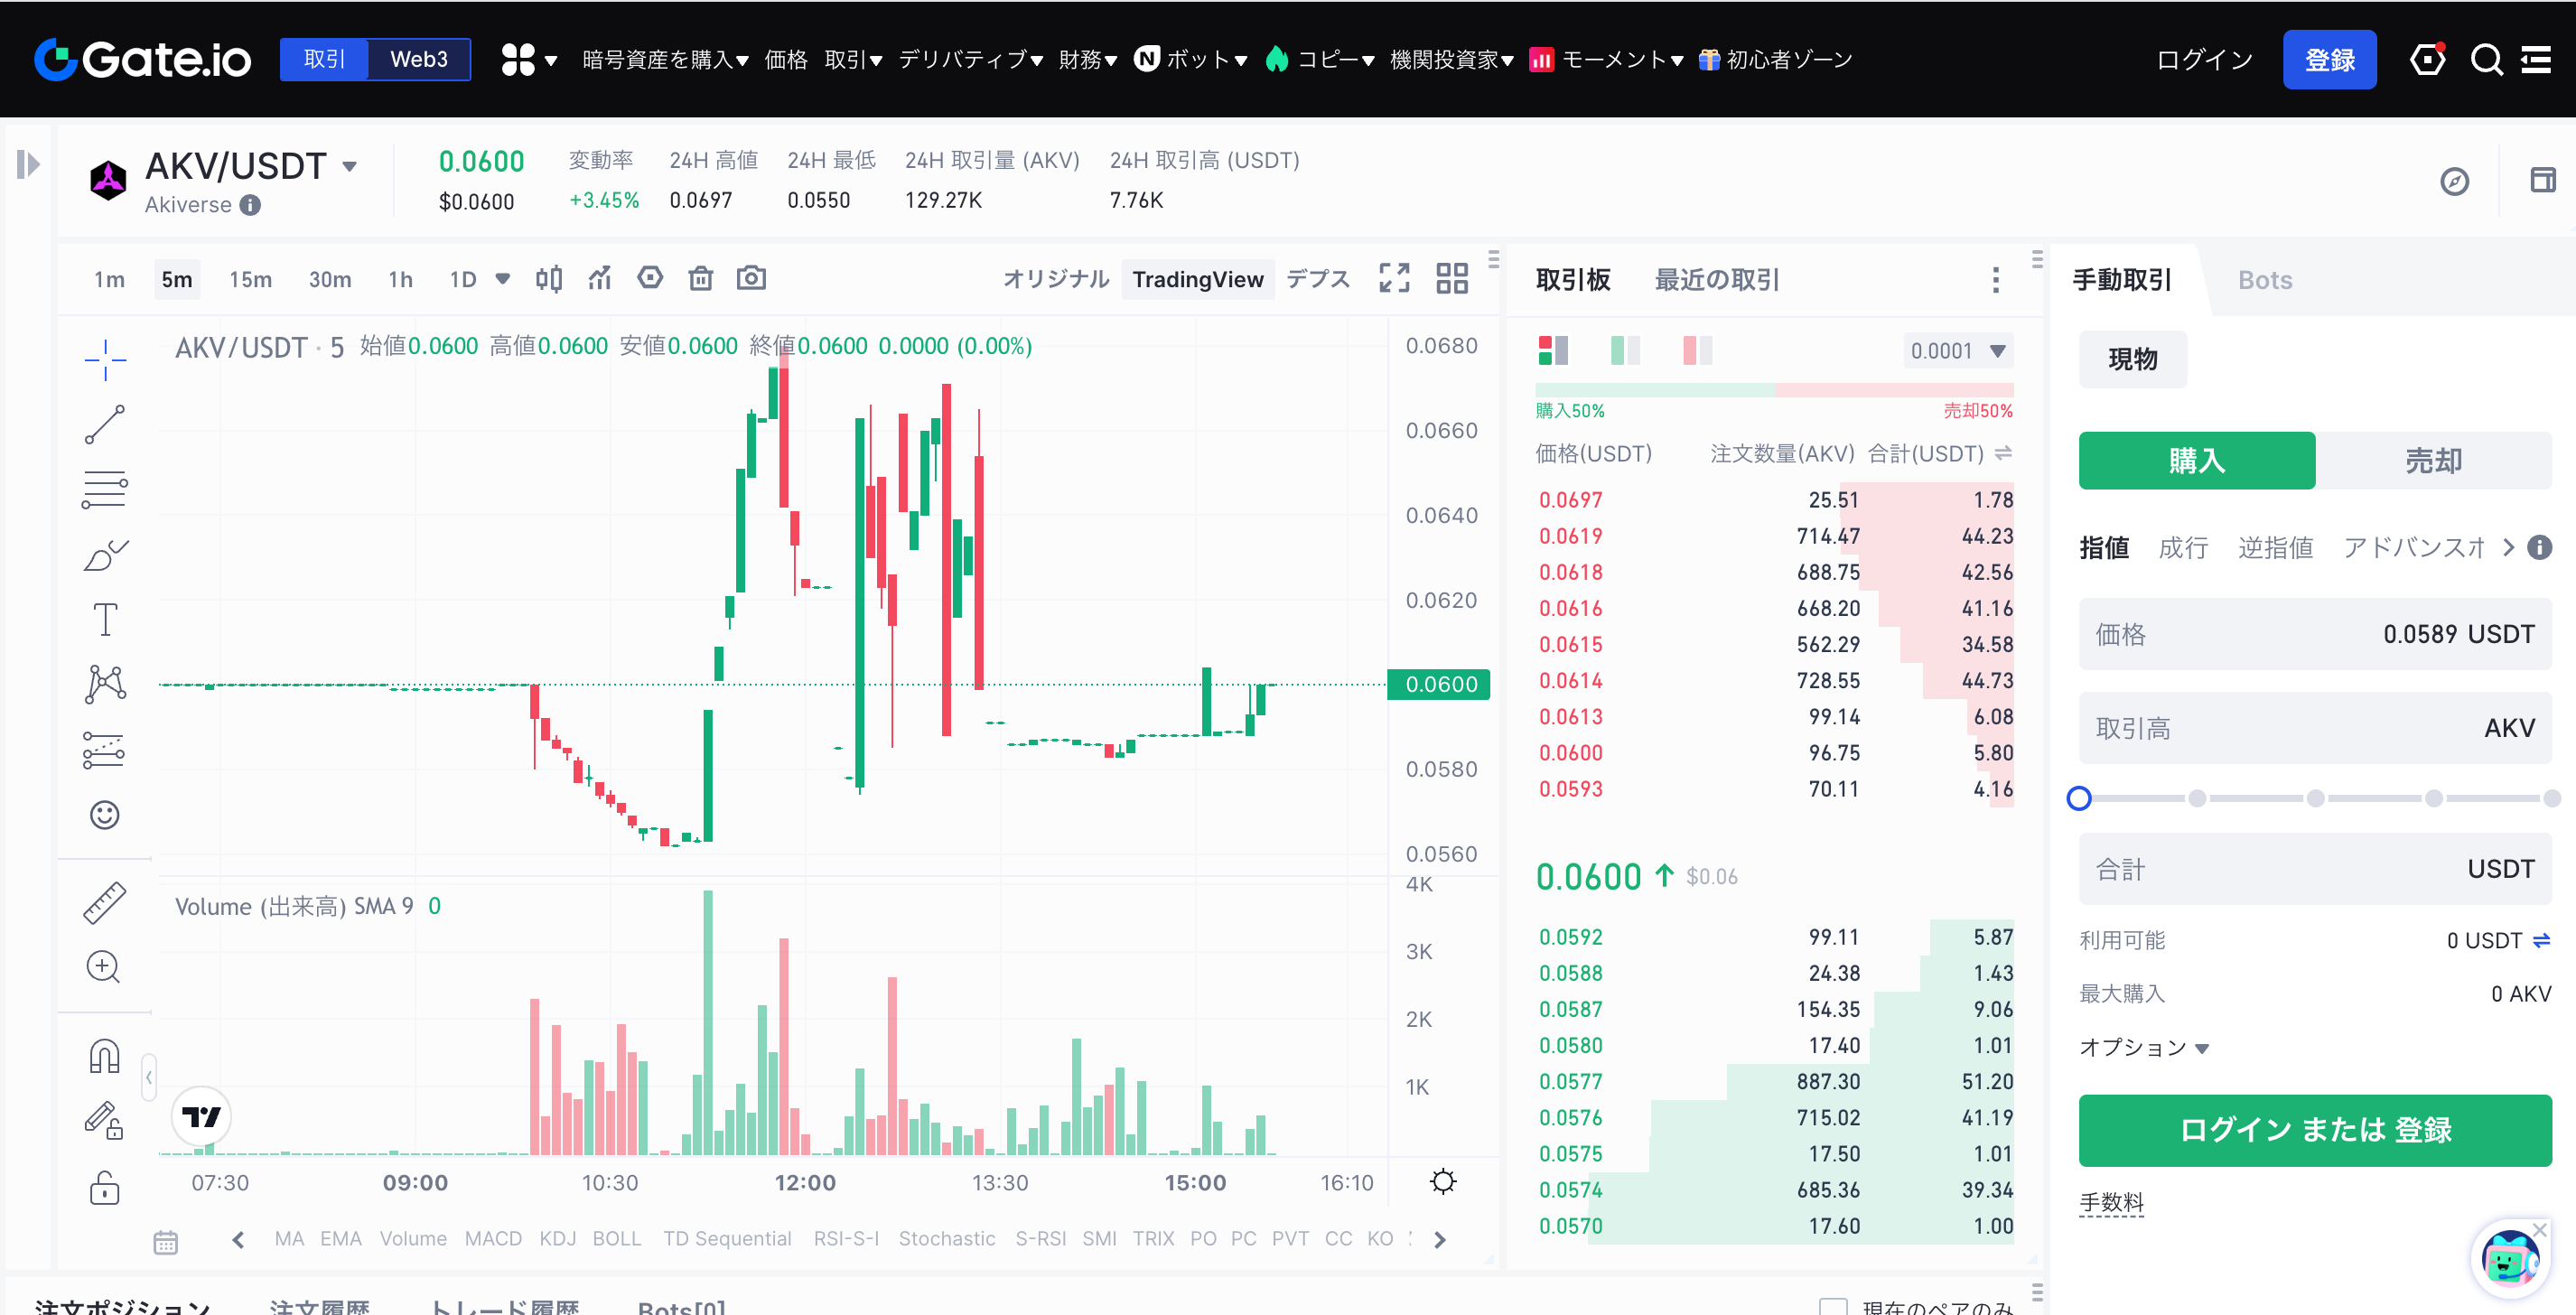
Task: Click the green 購入 buy button
Action: coord(2197,461)
